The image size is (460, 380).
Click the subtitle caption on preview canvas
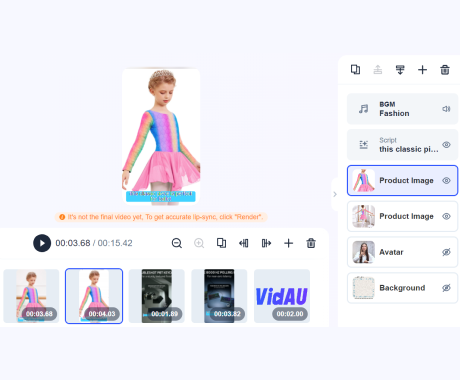coord(161,196)
